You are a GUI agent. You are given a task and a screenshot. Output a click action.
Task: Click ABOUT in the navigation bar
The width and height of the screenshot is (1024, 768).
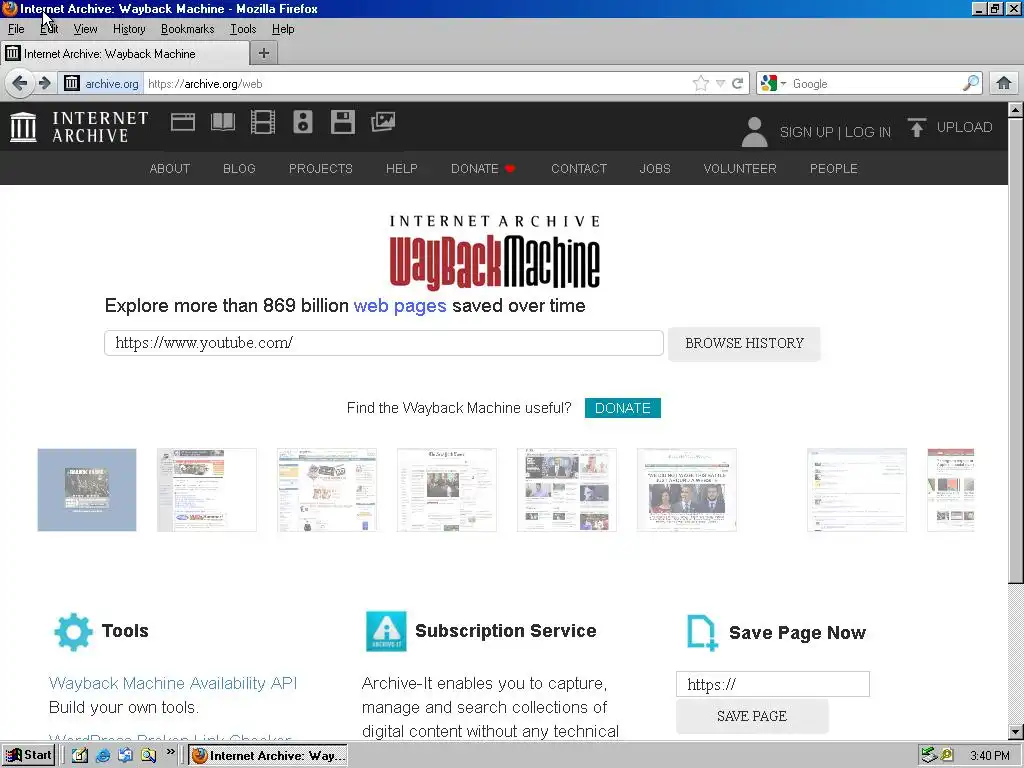coord(170,168)
